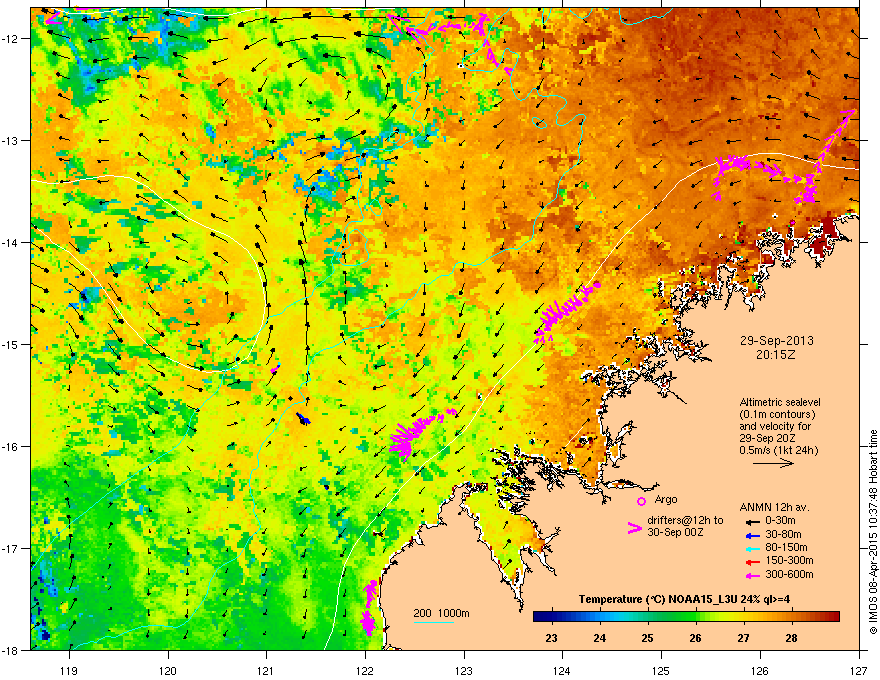This screenshot has width=880, height=680.
Task: Click the '30-80m' depth label
Action: 783,534
